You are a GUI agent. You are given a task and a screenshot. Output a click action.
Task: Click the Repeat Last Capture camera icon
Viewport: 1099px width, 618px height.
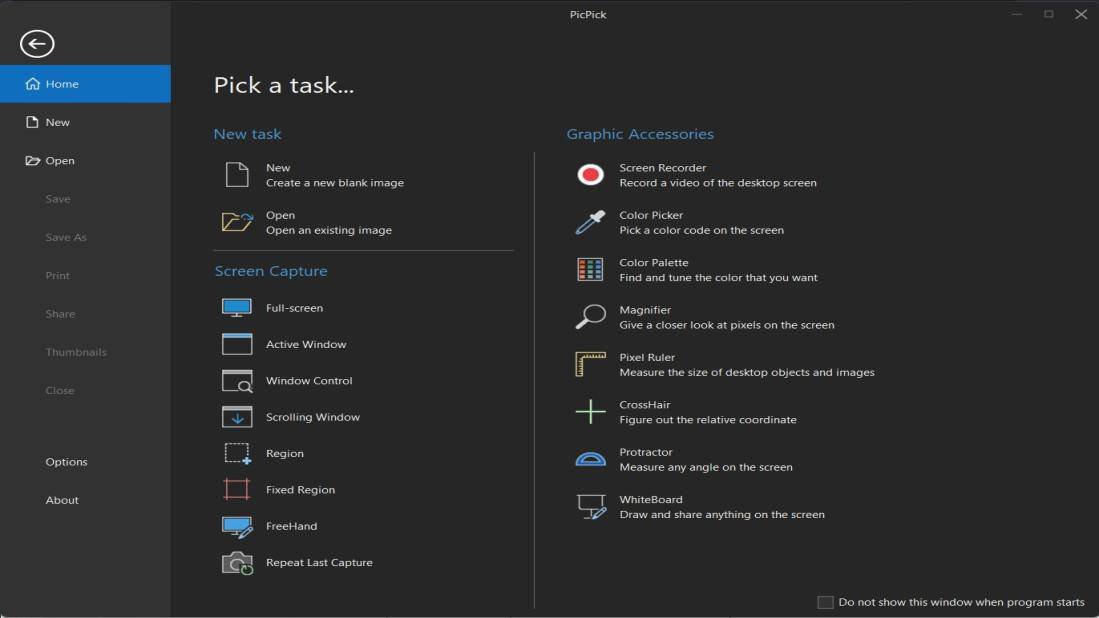point(237,563)
